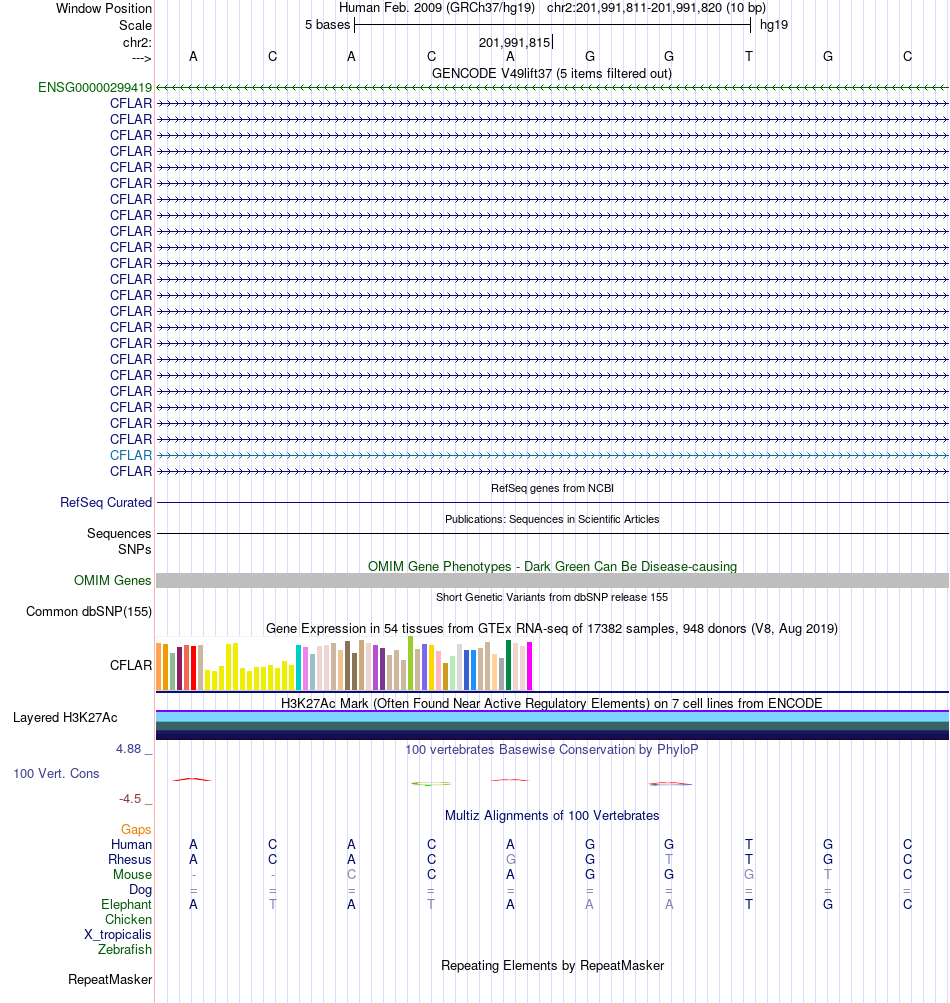
Task: Click the 100 Vert. Cons track label
Action: pos(56,773)
